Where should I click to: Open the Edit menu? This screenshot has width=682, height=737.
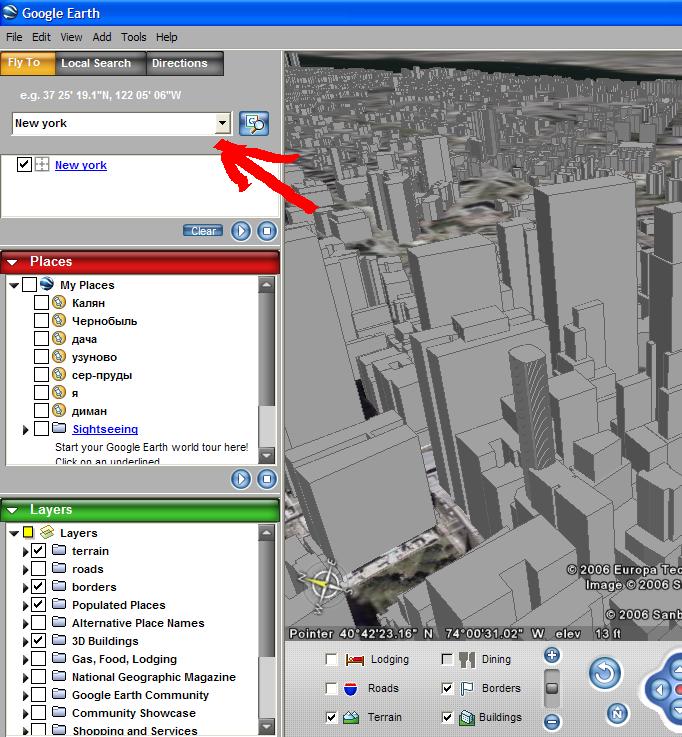point(41,37)
